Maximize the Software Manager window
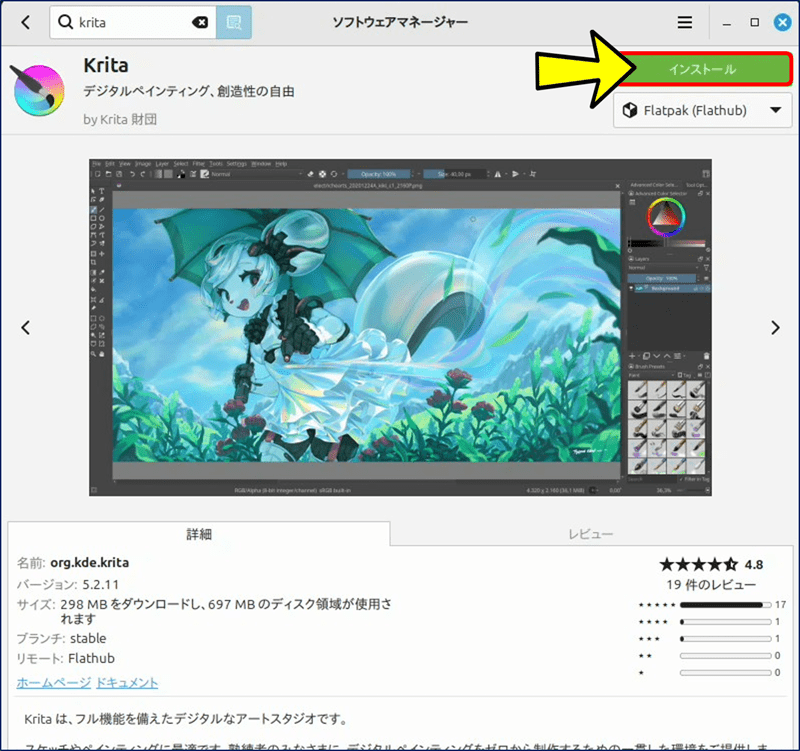The width and height of the screenshot is (800, 751). 754,22
